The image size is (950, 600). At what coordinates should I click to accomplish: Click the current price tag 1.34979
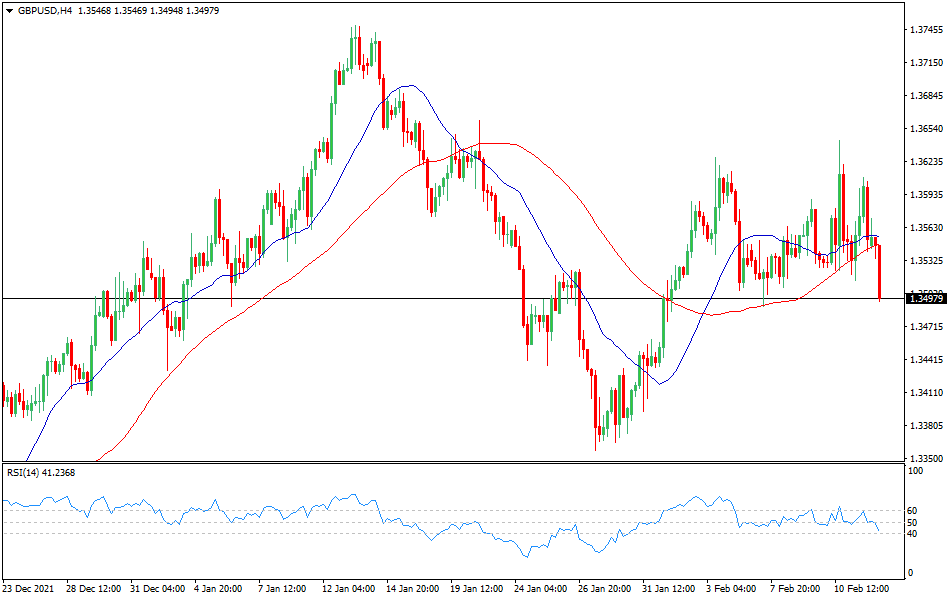tap(927, 298)
